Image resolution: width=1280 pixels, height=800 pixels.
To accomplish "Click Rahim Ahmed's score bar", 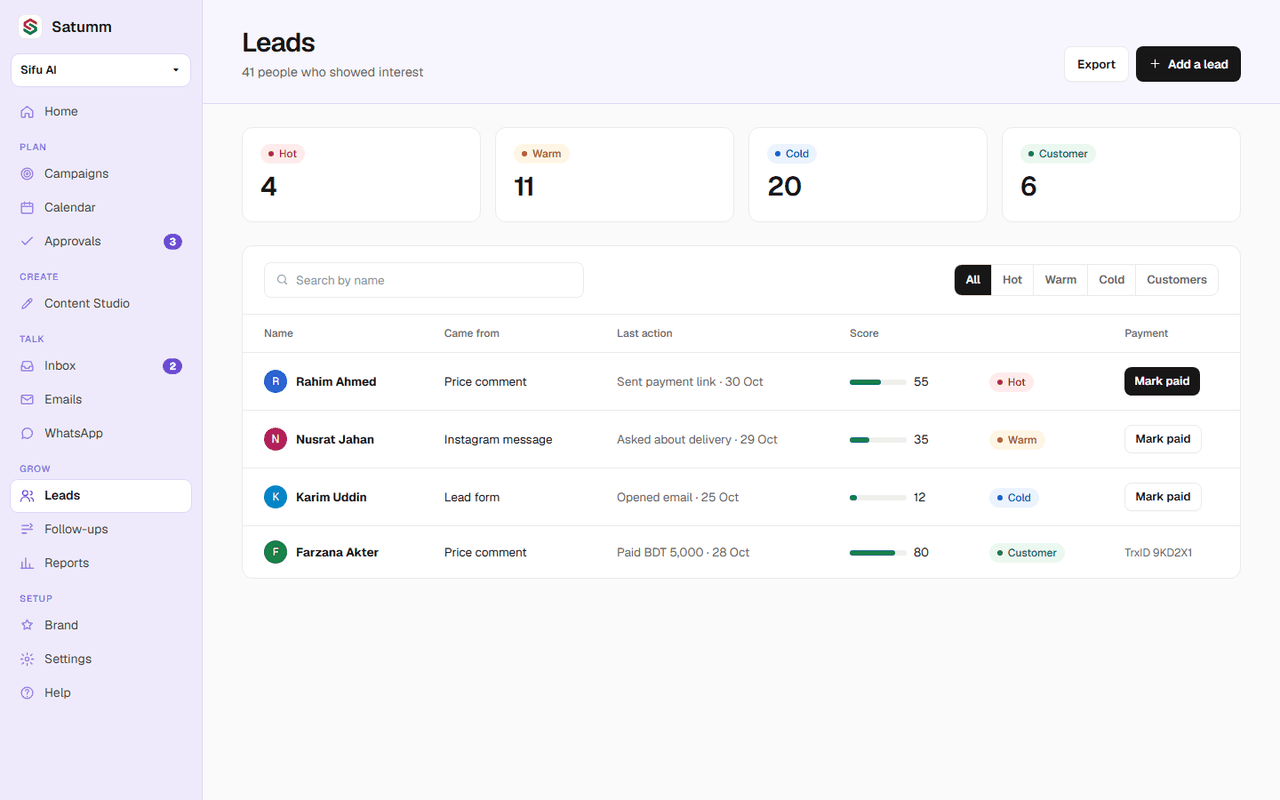I will (878, 382).
